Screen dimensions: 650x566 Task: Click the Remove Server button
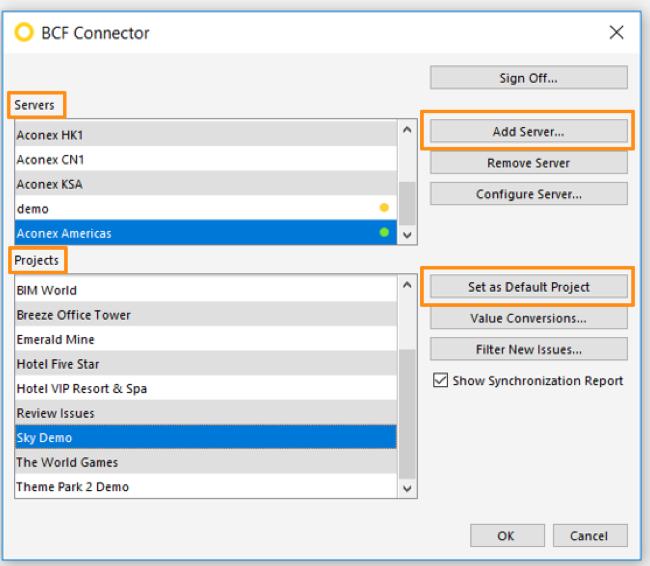click(x=529, y=163)
